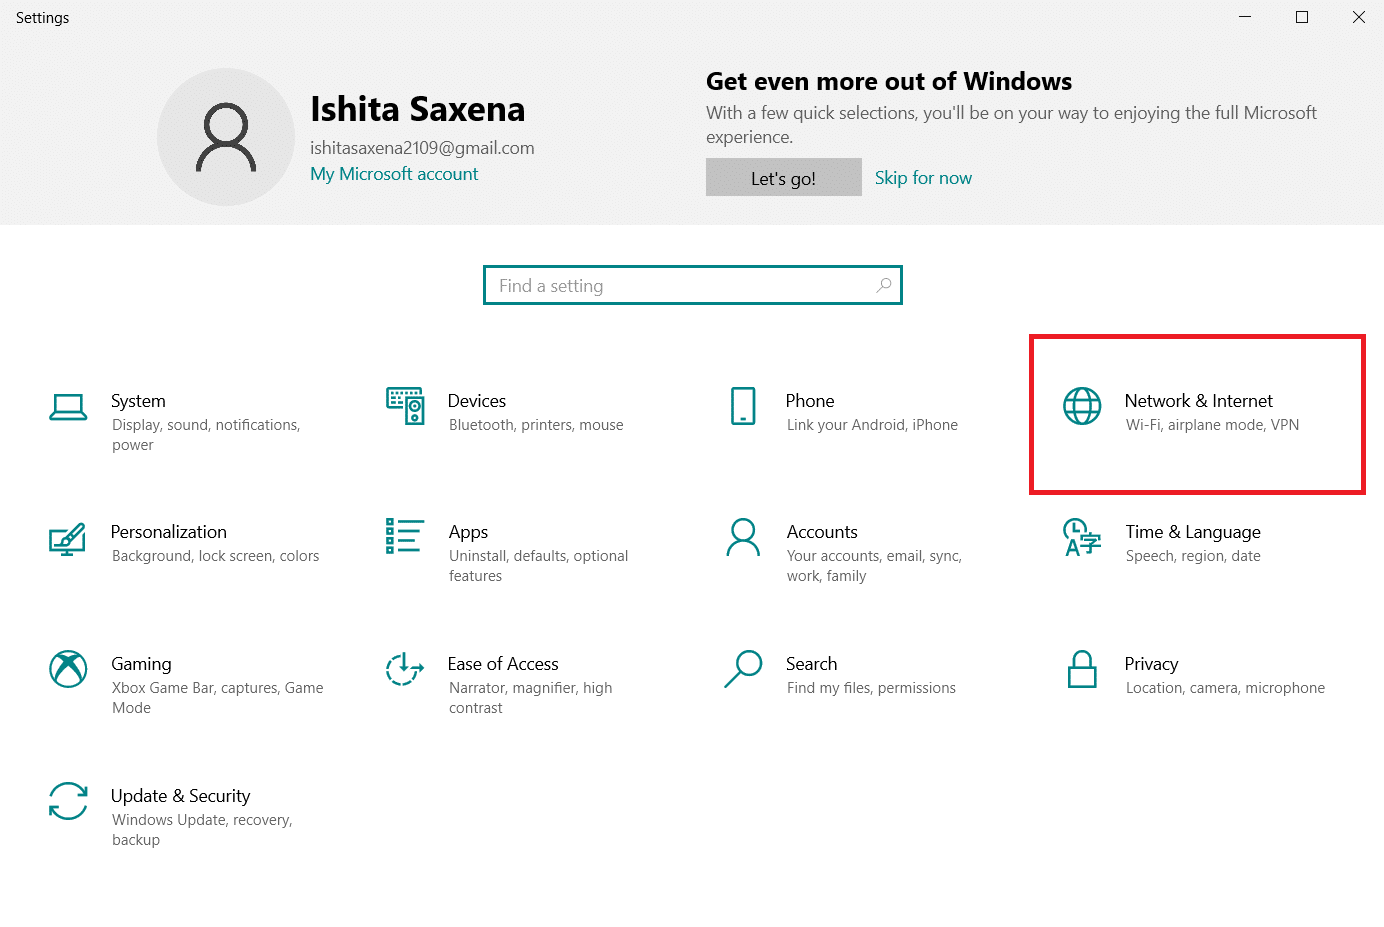Screen dimensions: 1384x927
Task: Select the Network & Internet title
Action: tap(1199, 401)
